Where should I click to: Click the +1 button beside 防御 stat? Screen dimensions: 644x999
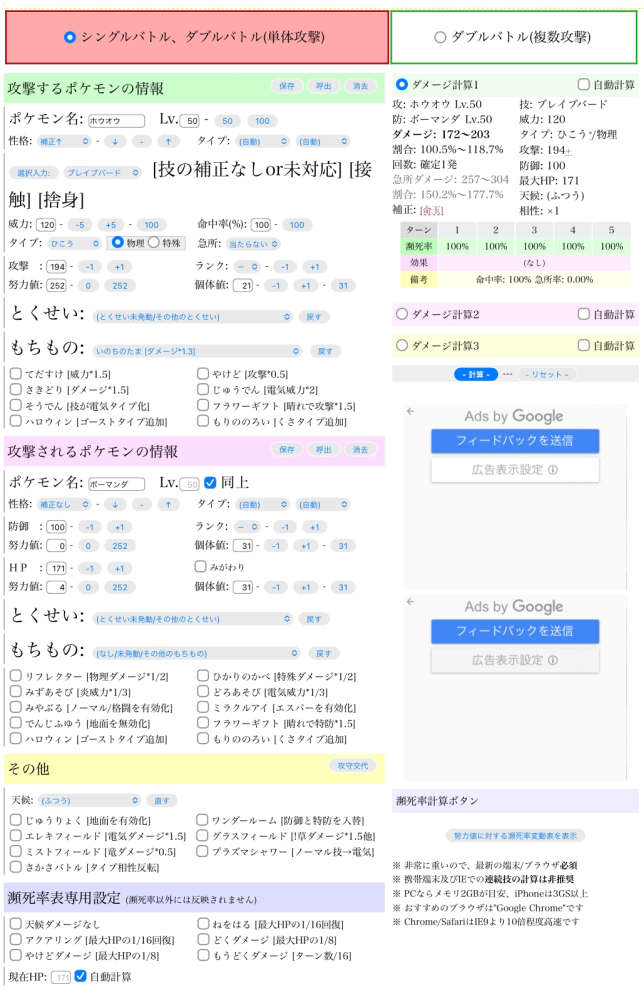(x=119, y=527)
